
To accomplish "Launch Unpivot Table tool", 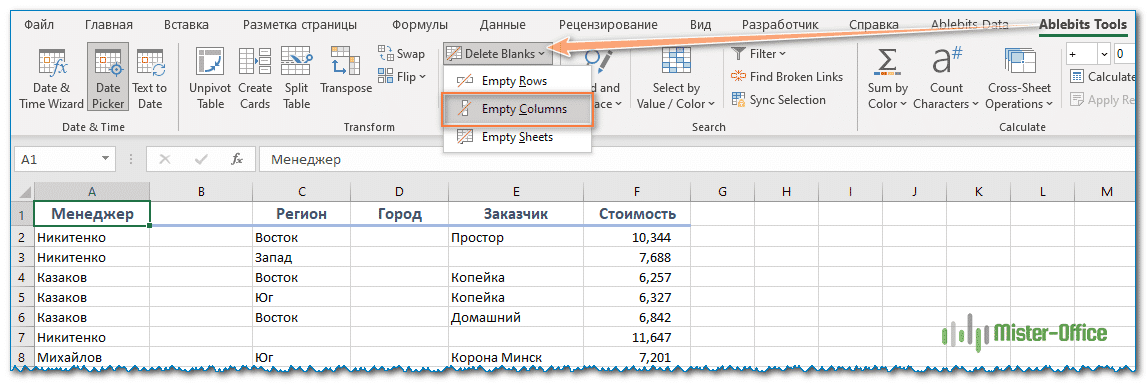I will pyautogui.click(x=211, y=78).
